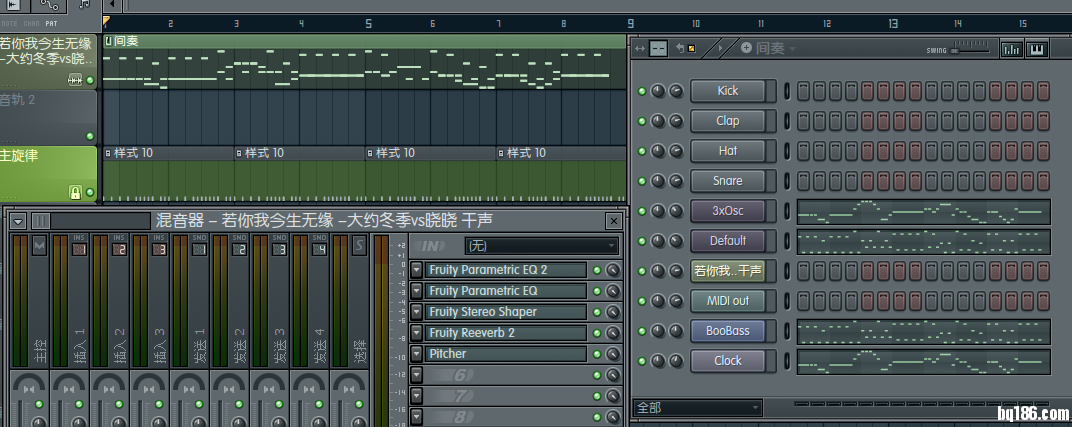Mute the 音轨 2 playlist track
The image size is (1072, 427).
pos(89,135)
